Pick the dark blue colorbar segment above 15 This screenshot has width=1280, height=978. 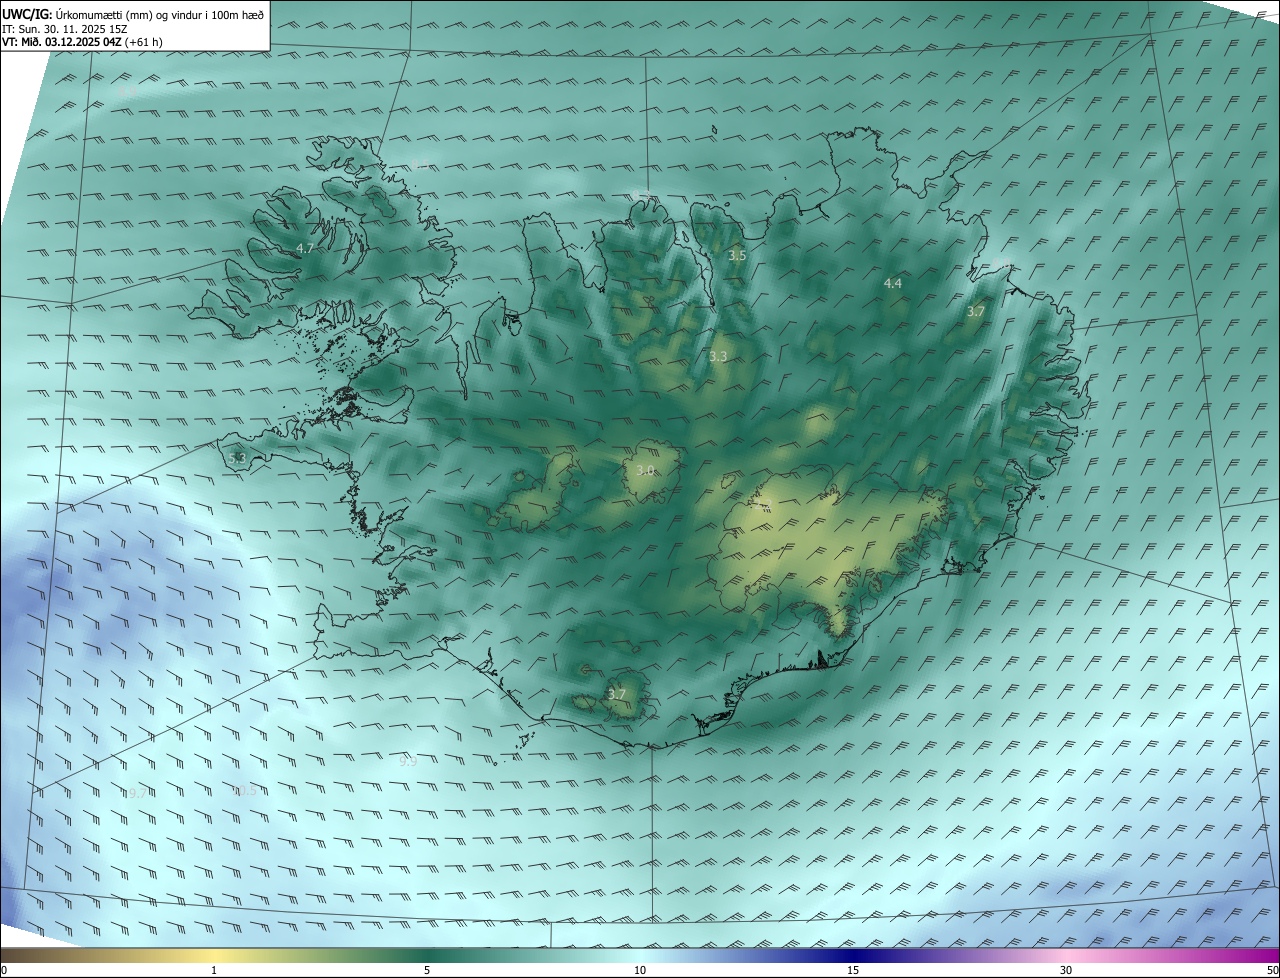[853, 956]
